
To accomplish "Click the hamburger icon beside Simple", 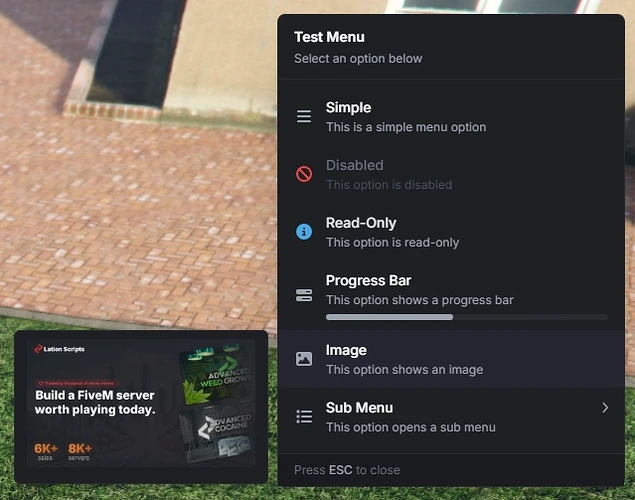I will pos(304,117).
